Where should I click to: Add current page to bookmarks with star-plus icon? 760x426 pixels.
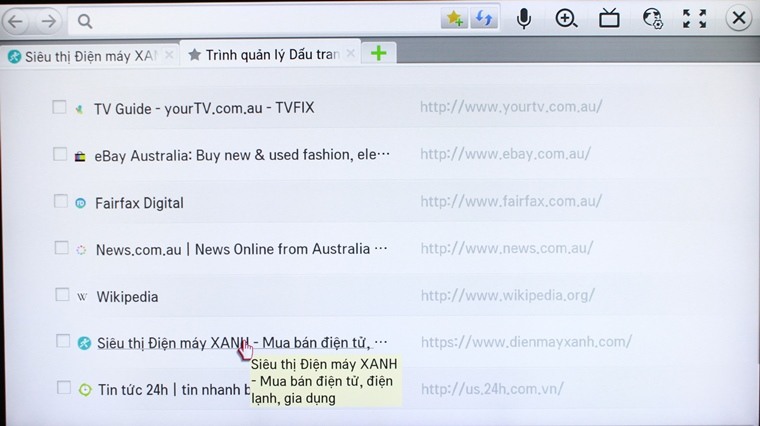454,19
